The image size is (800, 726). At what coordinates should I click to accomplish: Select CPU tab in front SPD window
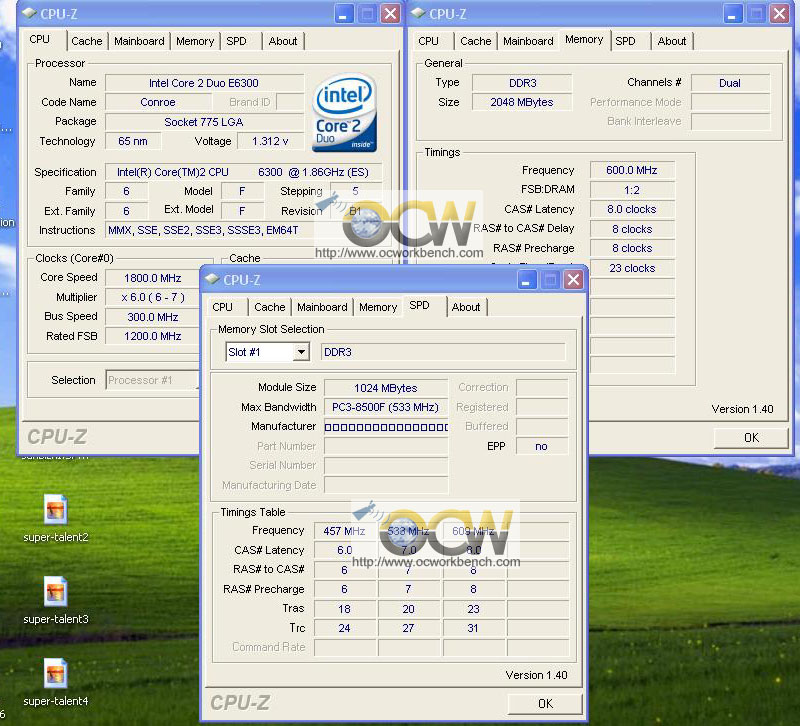[x=222, y=307]
